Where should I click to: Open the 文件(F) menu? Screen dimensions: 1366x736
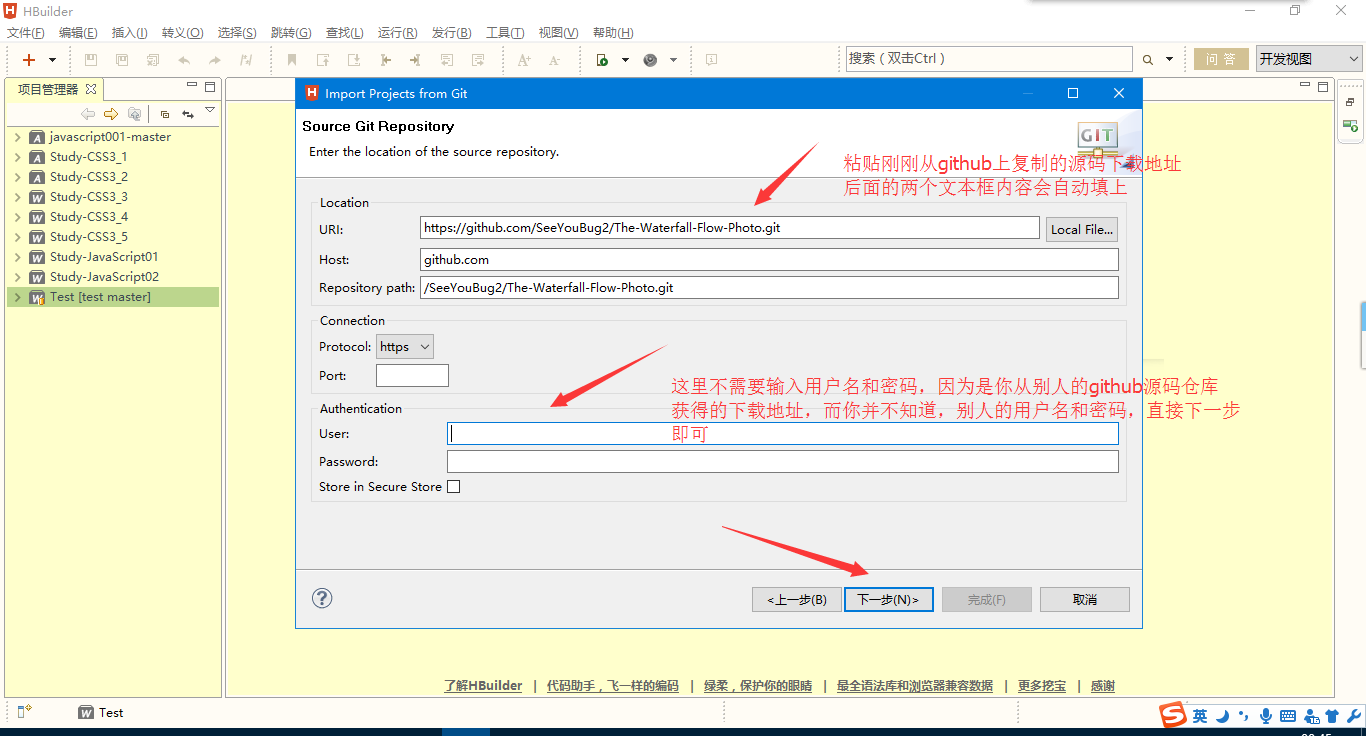pyautogui.click(x=25, y=33)
